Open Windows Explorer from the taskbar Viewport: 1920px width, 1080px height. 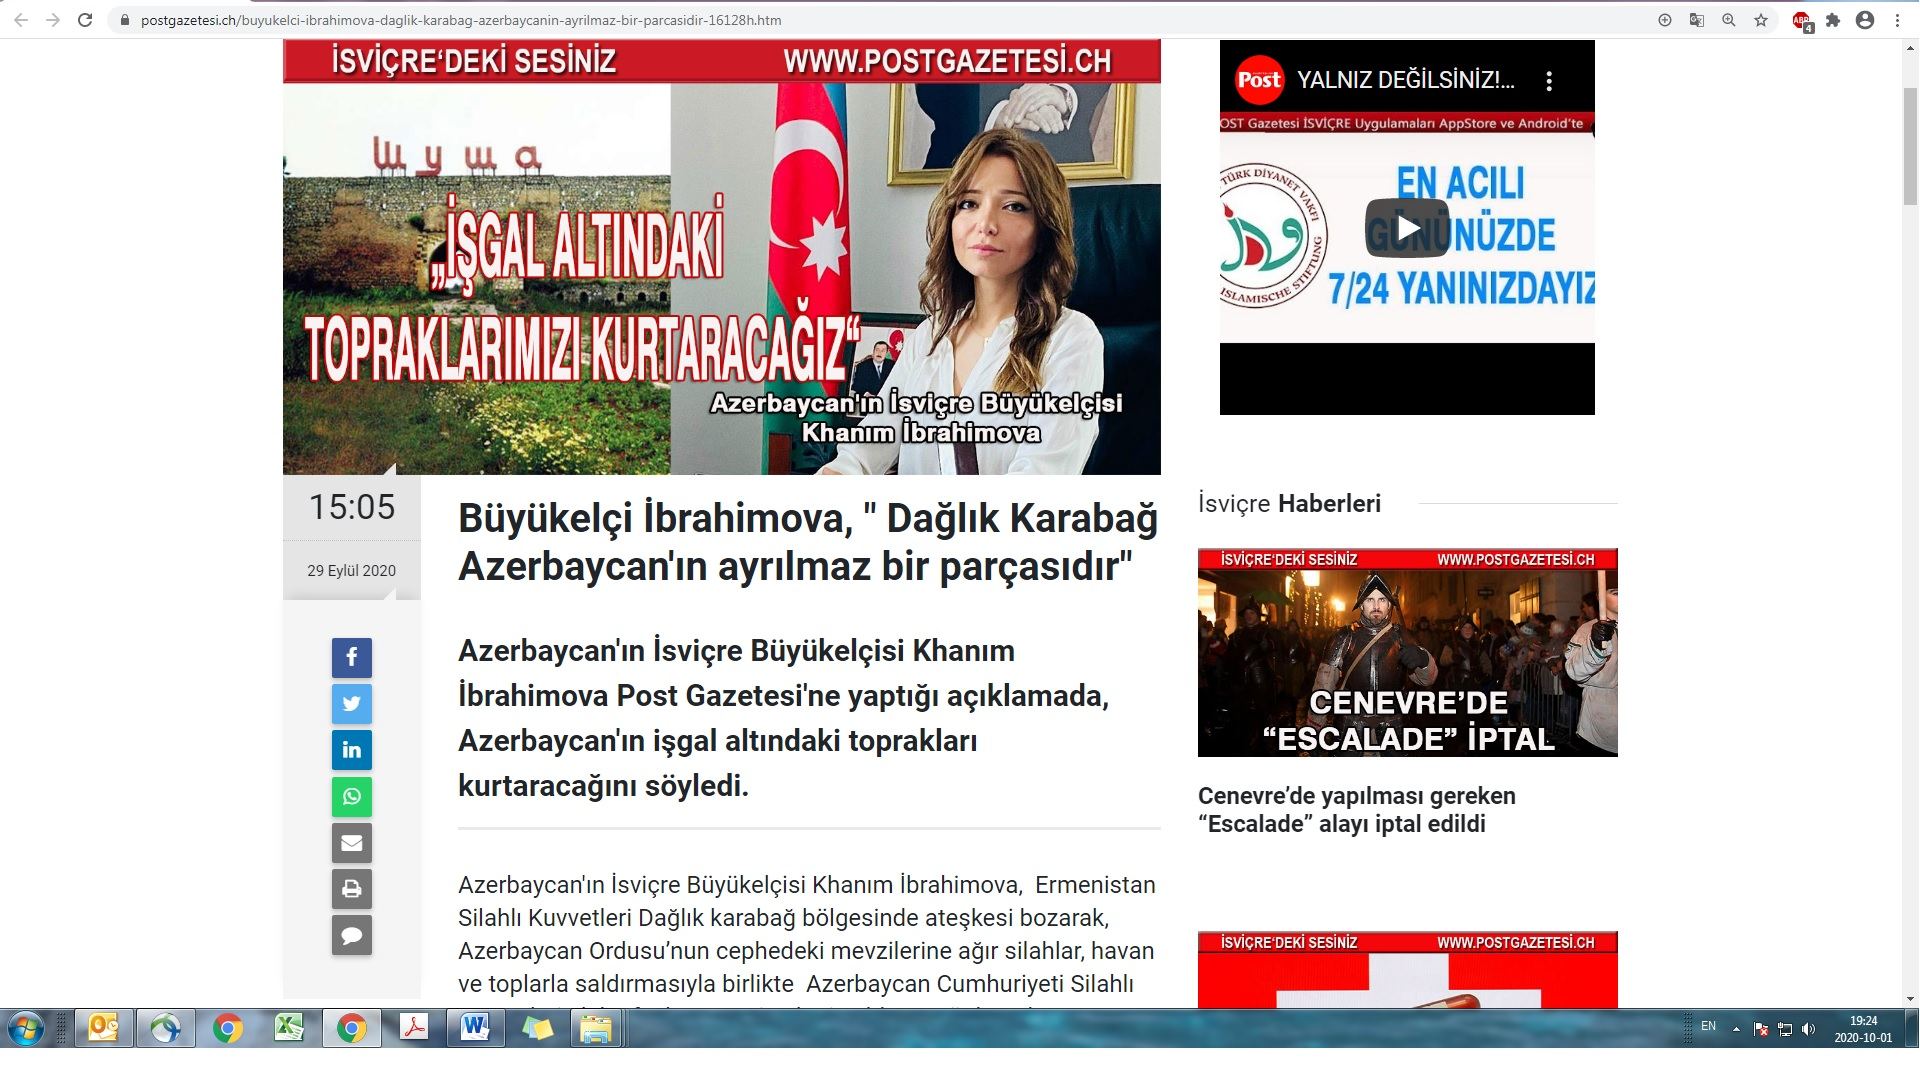coord(597,1028)
